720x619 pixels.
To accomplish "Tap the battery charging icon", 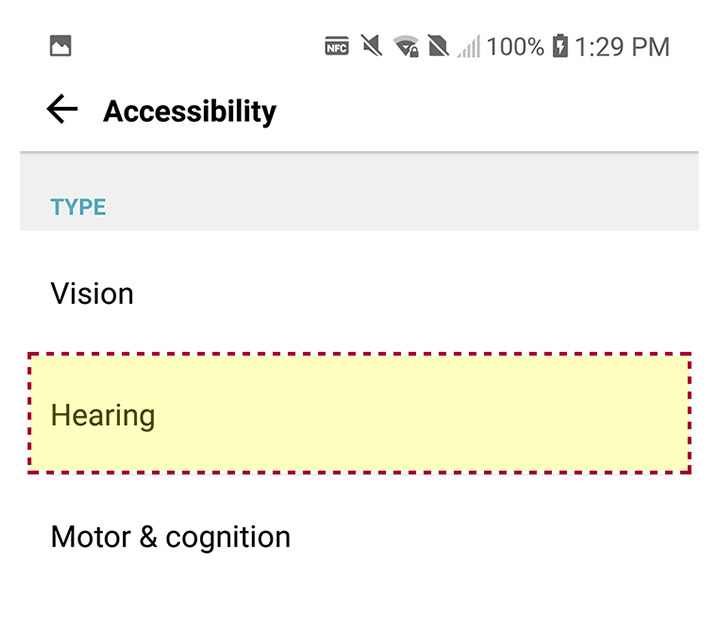I will pyautogui.click(x=560, y=46).
